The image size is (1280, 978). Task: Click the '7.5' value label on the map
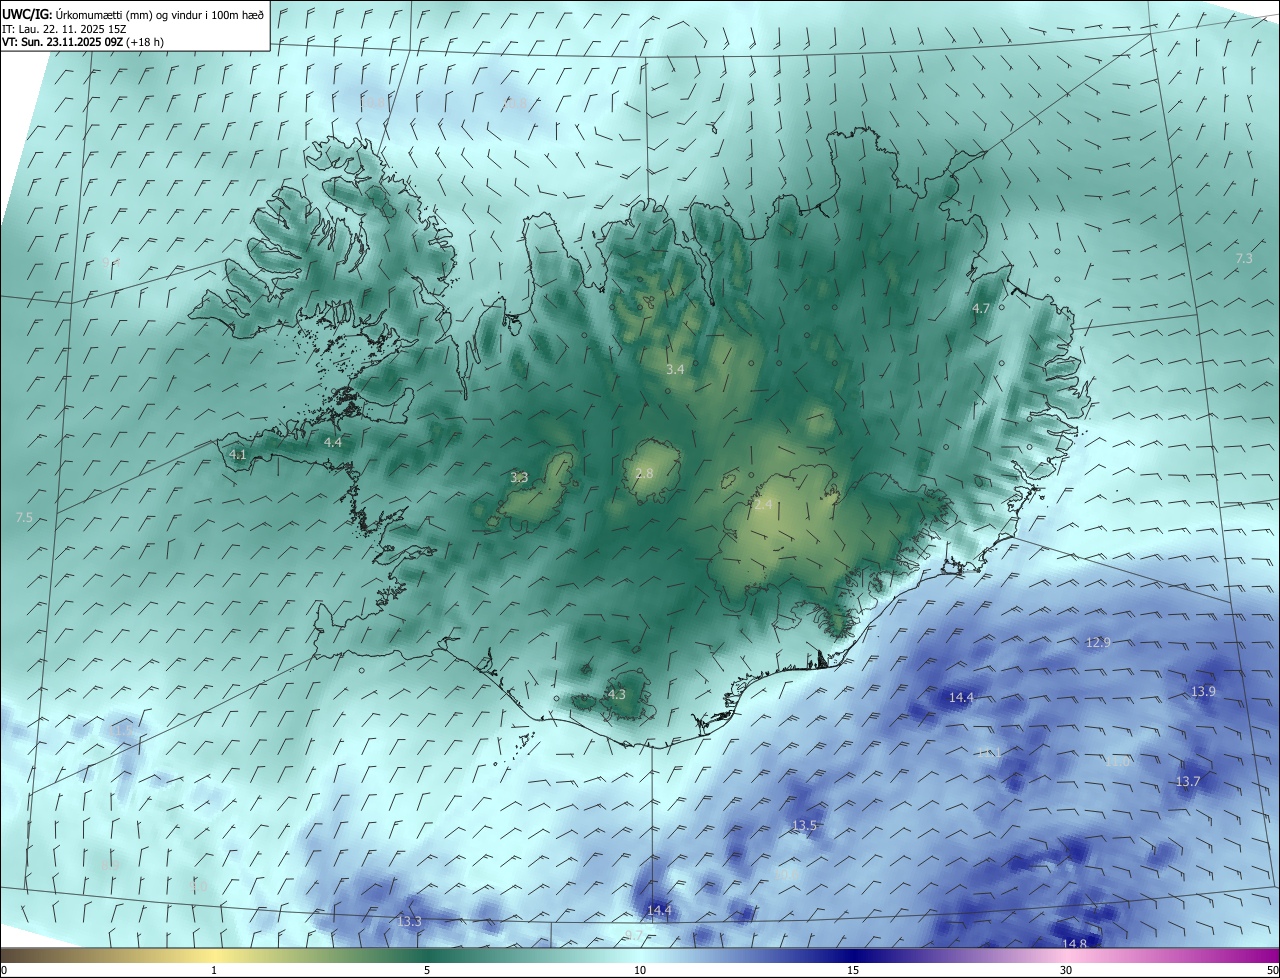[25, 517]
